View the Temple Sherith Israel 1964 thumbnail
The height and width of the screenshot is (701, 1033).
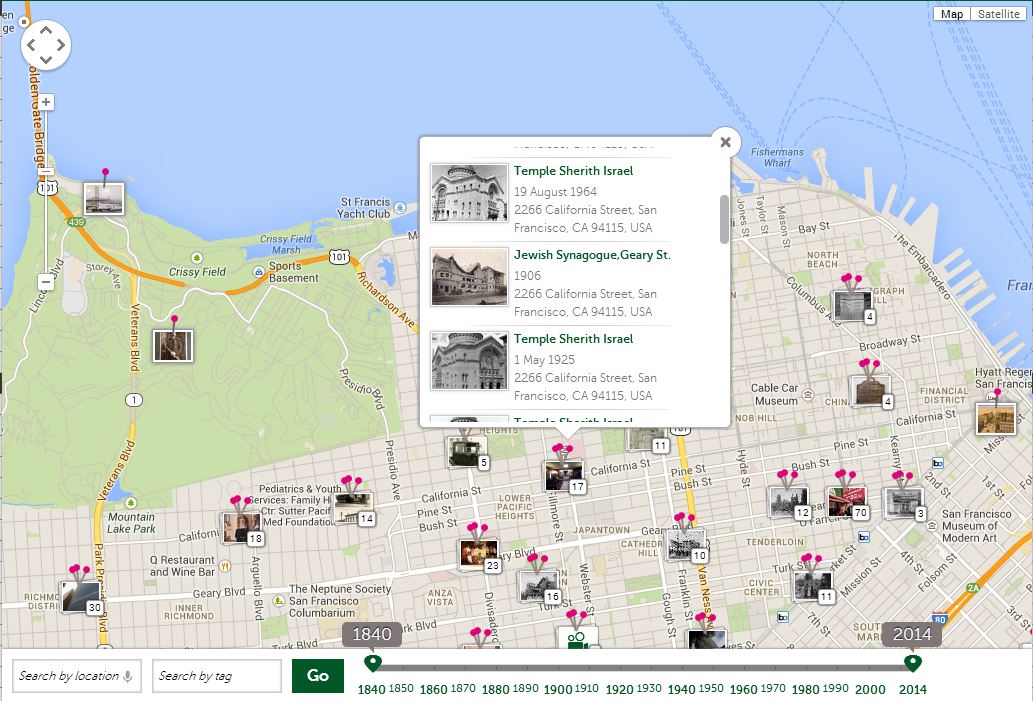point(469,193)
